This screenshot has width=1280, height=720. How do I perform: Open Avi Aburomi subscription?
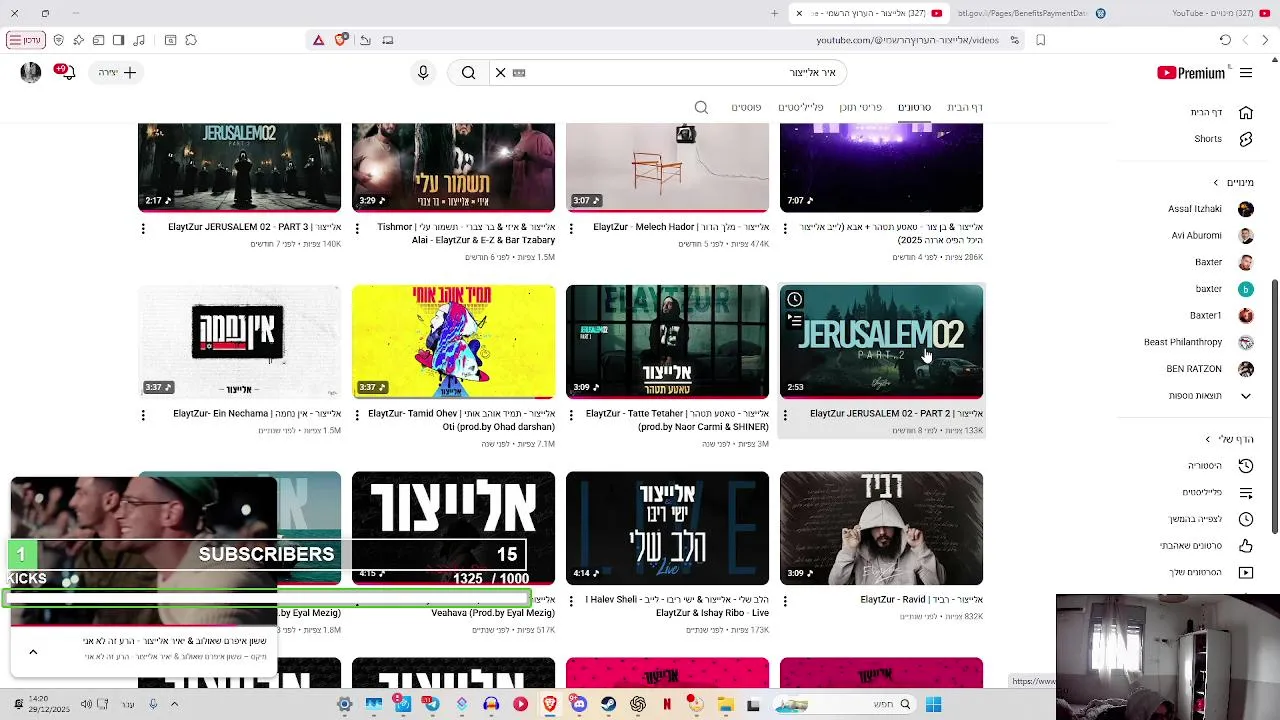coord(1212,236)
